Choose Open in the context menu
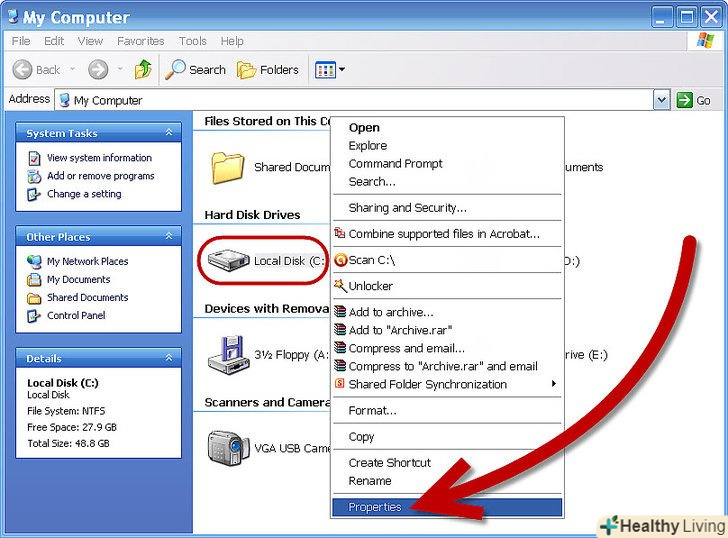This screenshot has height=538, width=728. [x=447, y=128]
